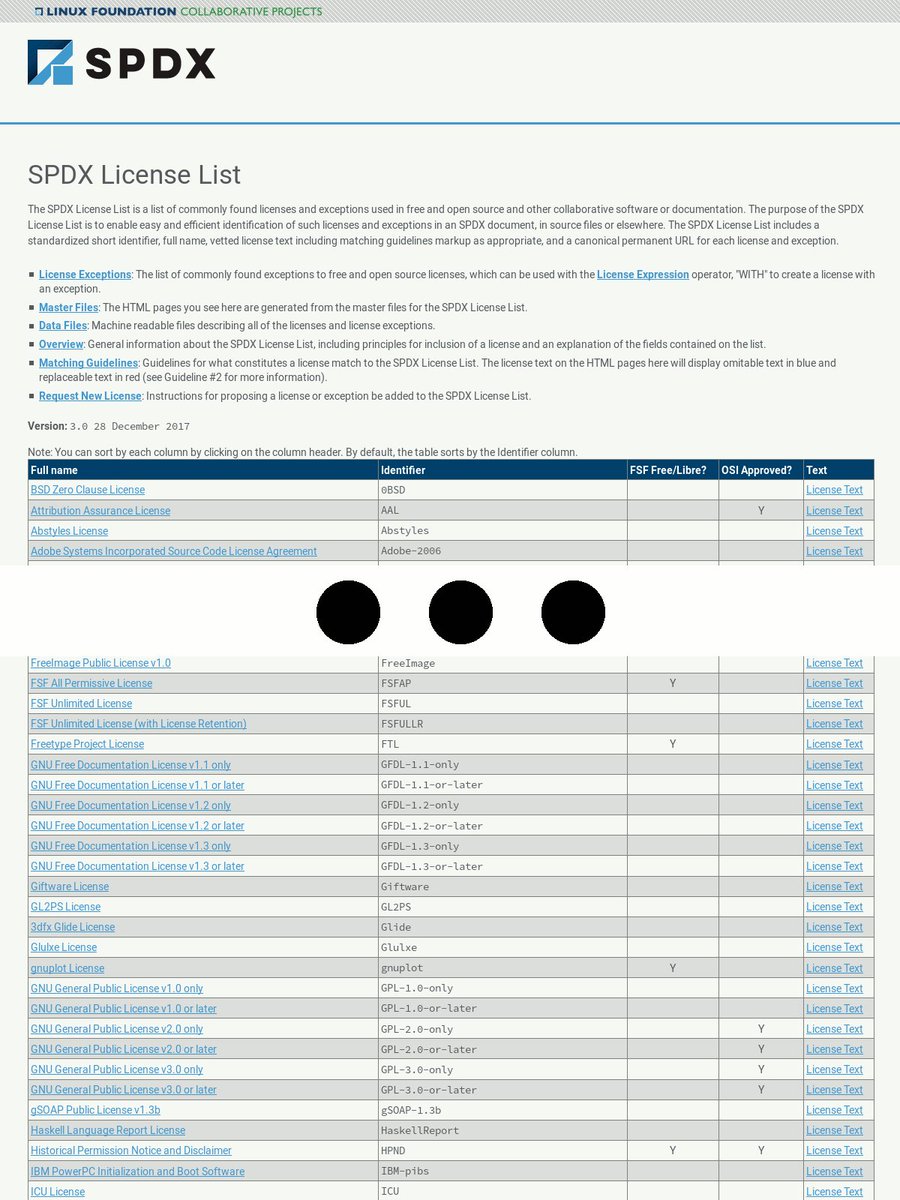This screenshot has height=1200, width=900.
Task: Open FSF All Permissive License
Action: tap(92, 683)
